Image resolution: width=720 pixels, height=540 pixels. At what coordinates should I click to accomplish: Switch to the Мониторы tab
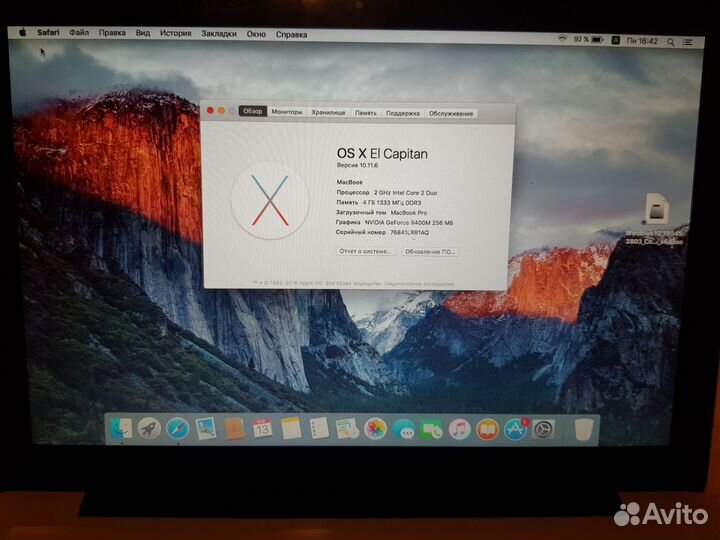(x=287, y=112)
